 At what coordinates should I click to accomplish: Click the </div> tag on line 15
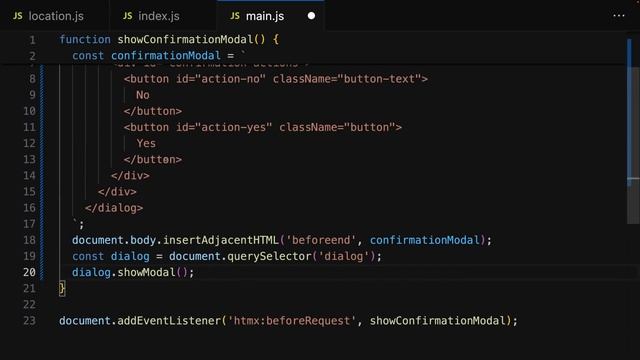117,192
